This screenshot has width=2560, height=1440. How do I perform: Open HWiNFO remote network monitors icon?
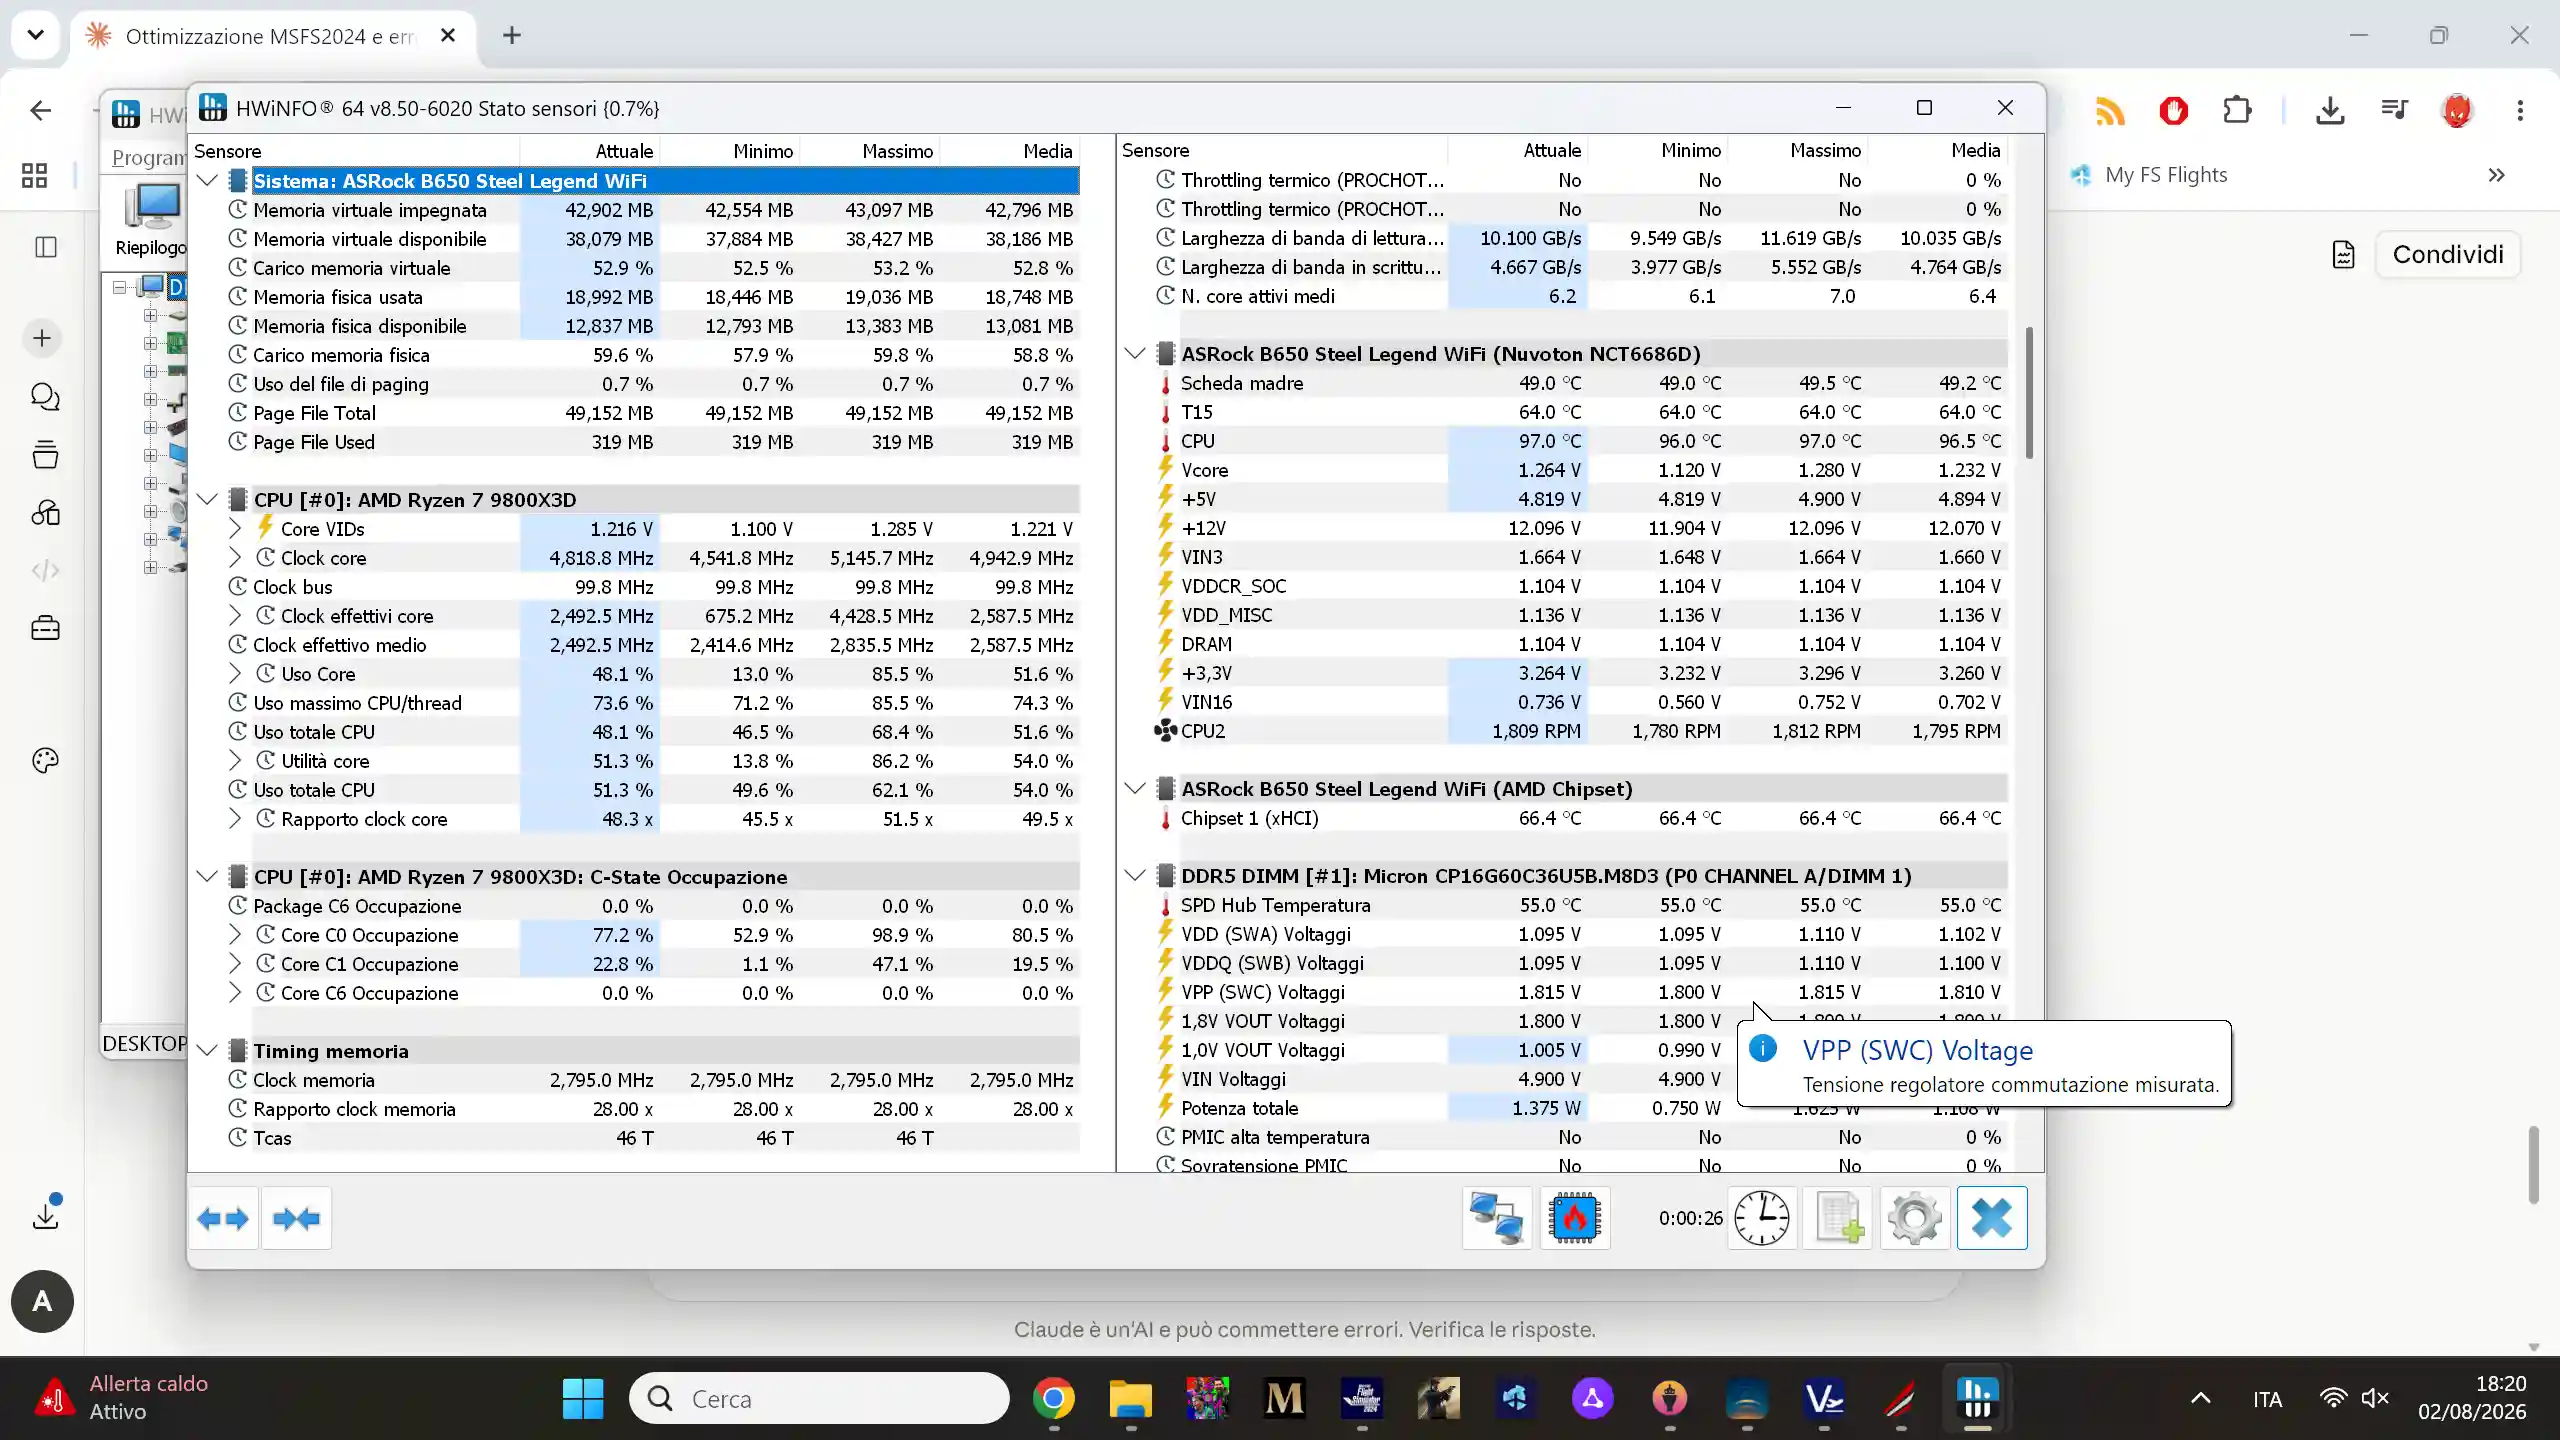click(x=1496, y=1218)
